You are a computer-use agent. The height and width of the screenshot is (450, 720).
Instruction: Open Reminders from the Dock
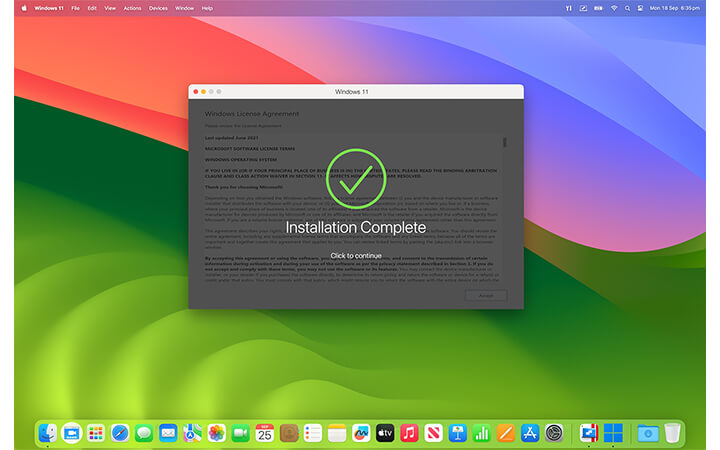pyautogui.click(x=313, y=433)
